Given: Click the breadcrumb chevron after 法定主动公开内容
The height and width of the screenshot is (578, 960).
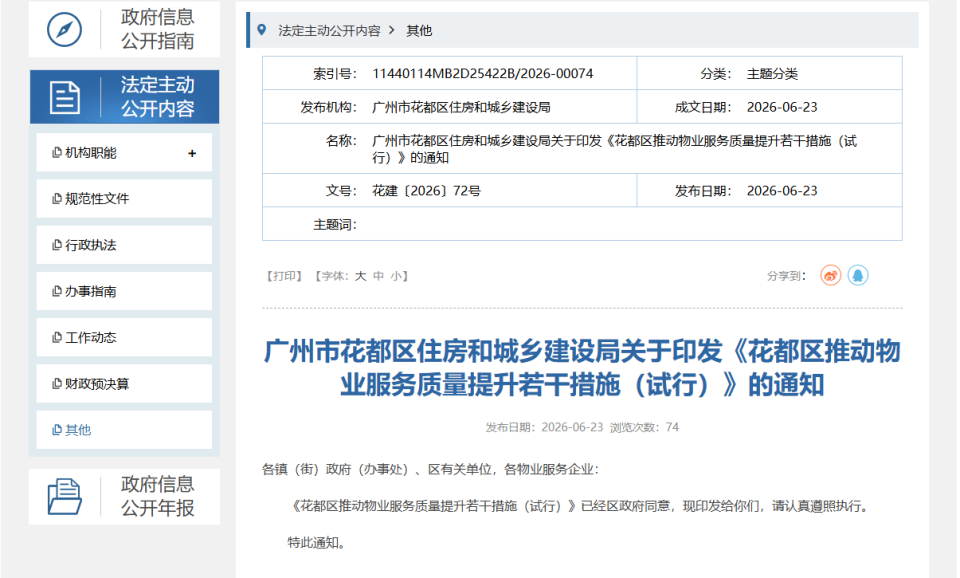Looking at the screenshot, I should [392, 30].
